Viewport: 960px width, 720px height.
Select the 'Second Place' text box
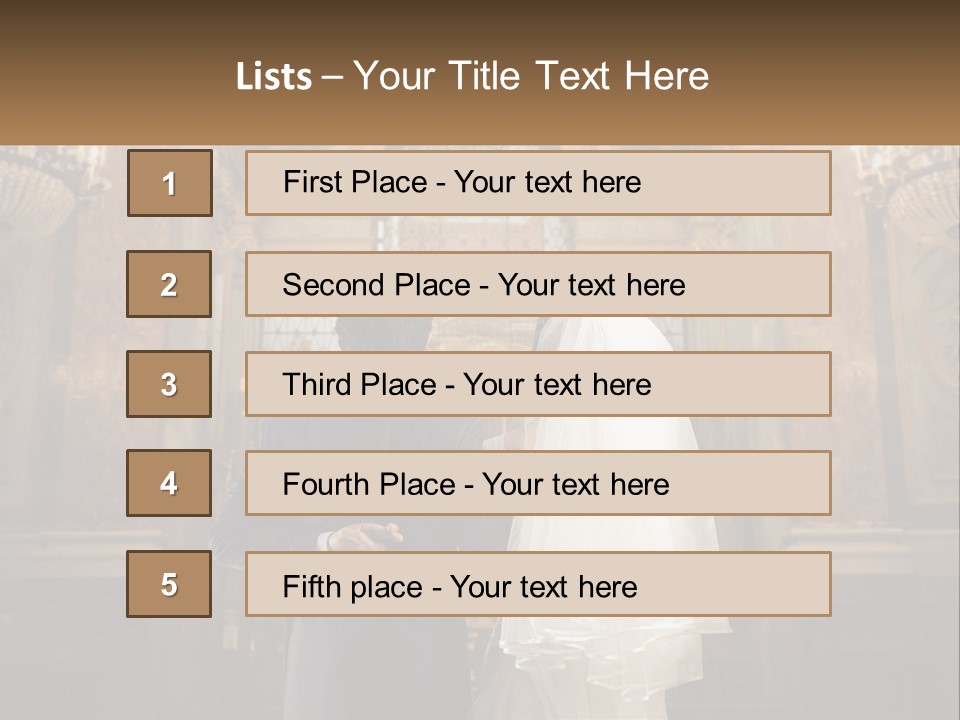538,284
